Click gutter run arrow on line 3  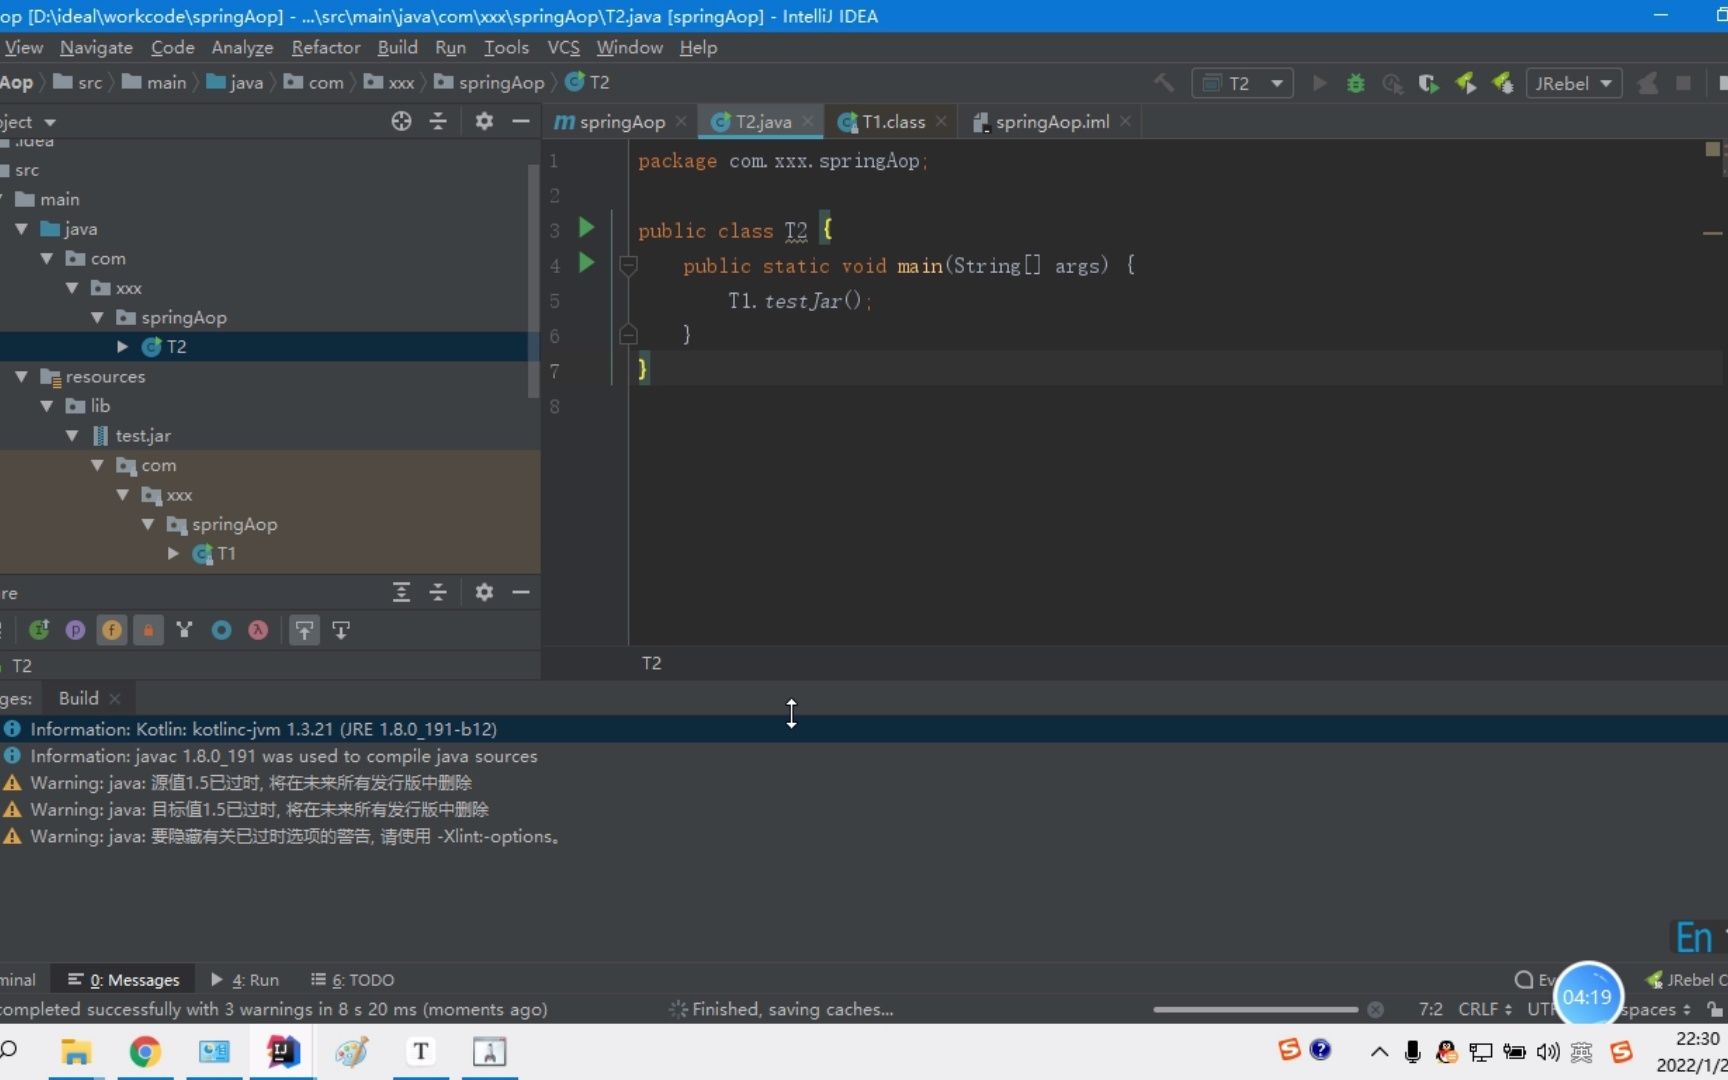pyautogui.click(x=587, y=228)
